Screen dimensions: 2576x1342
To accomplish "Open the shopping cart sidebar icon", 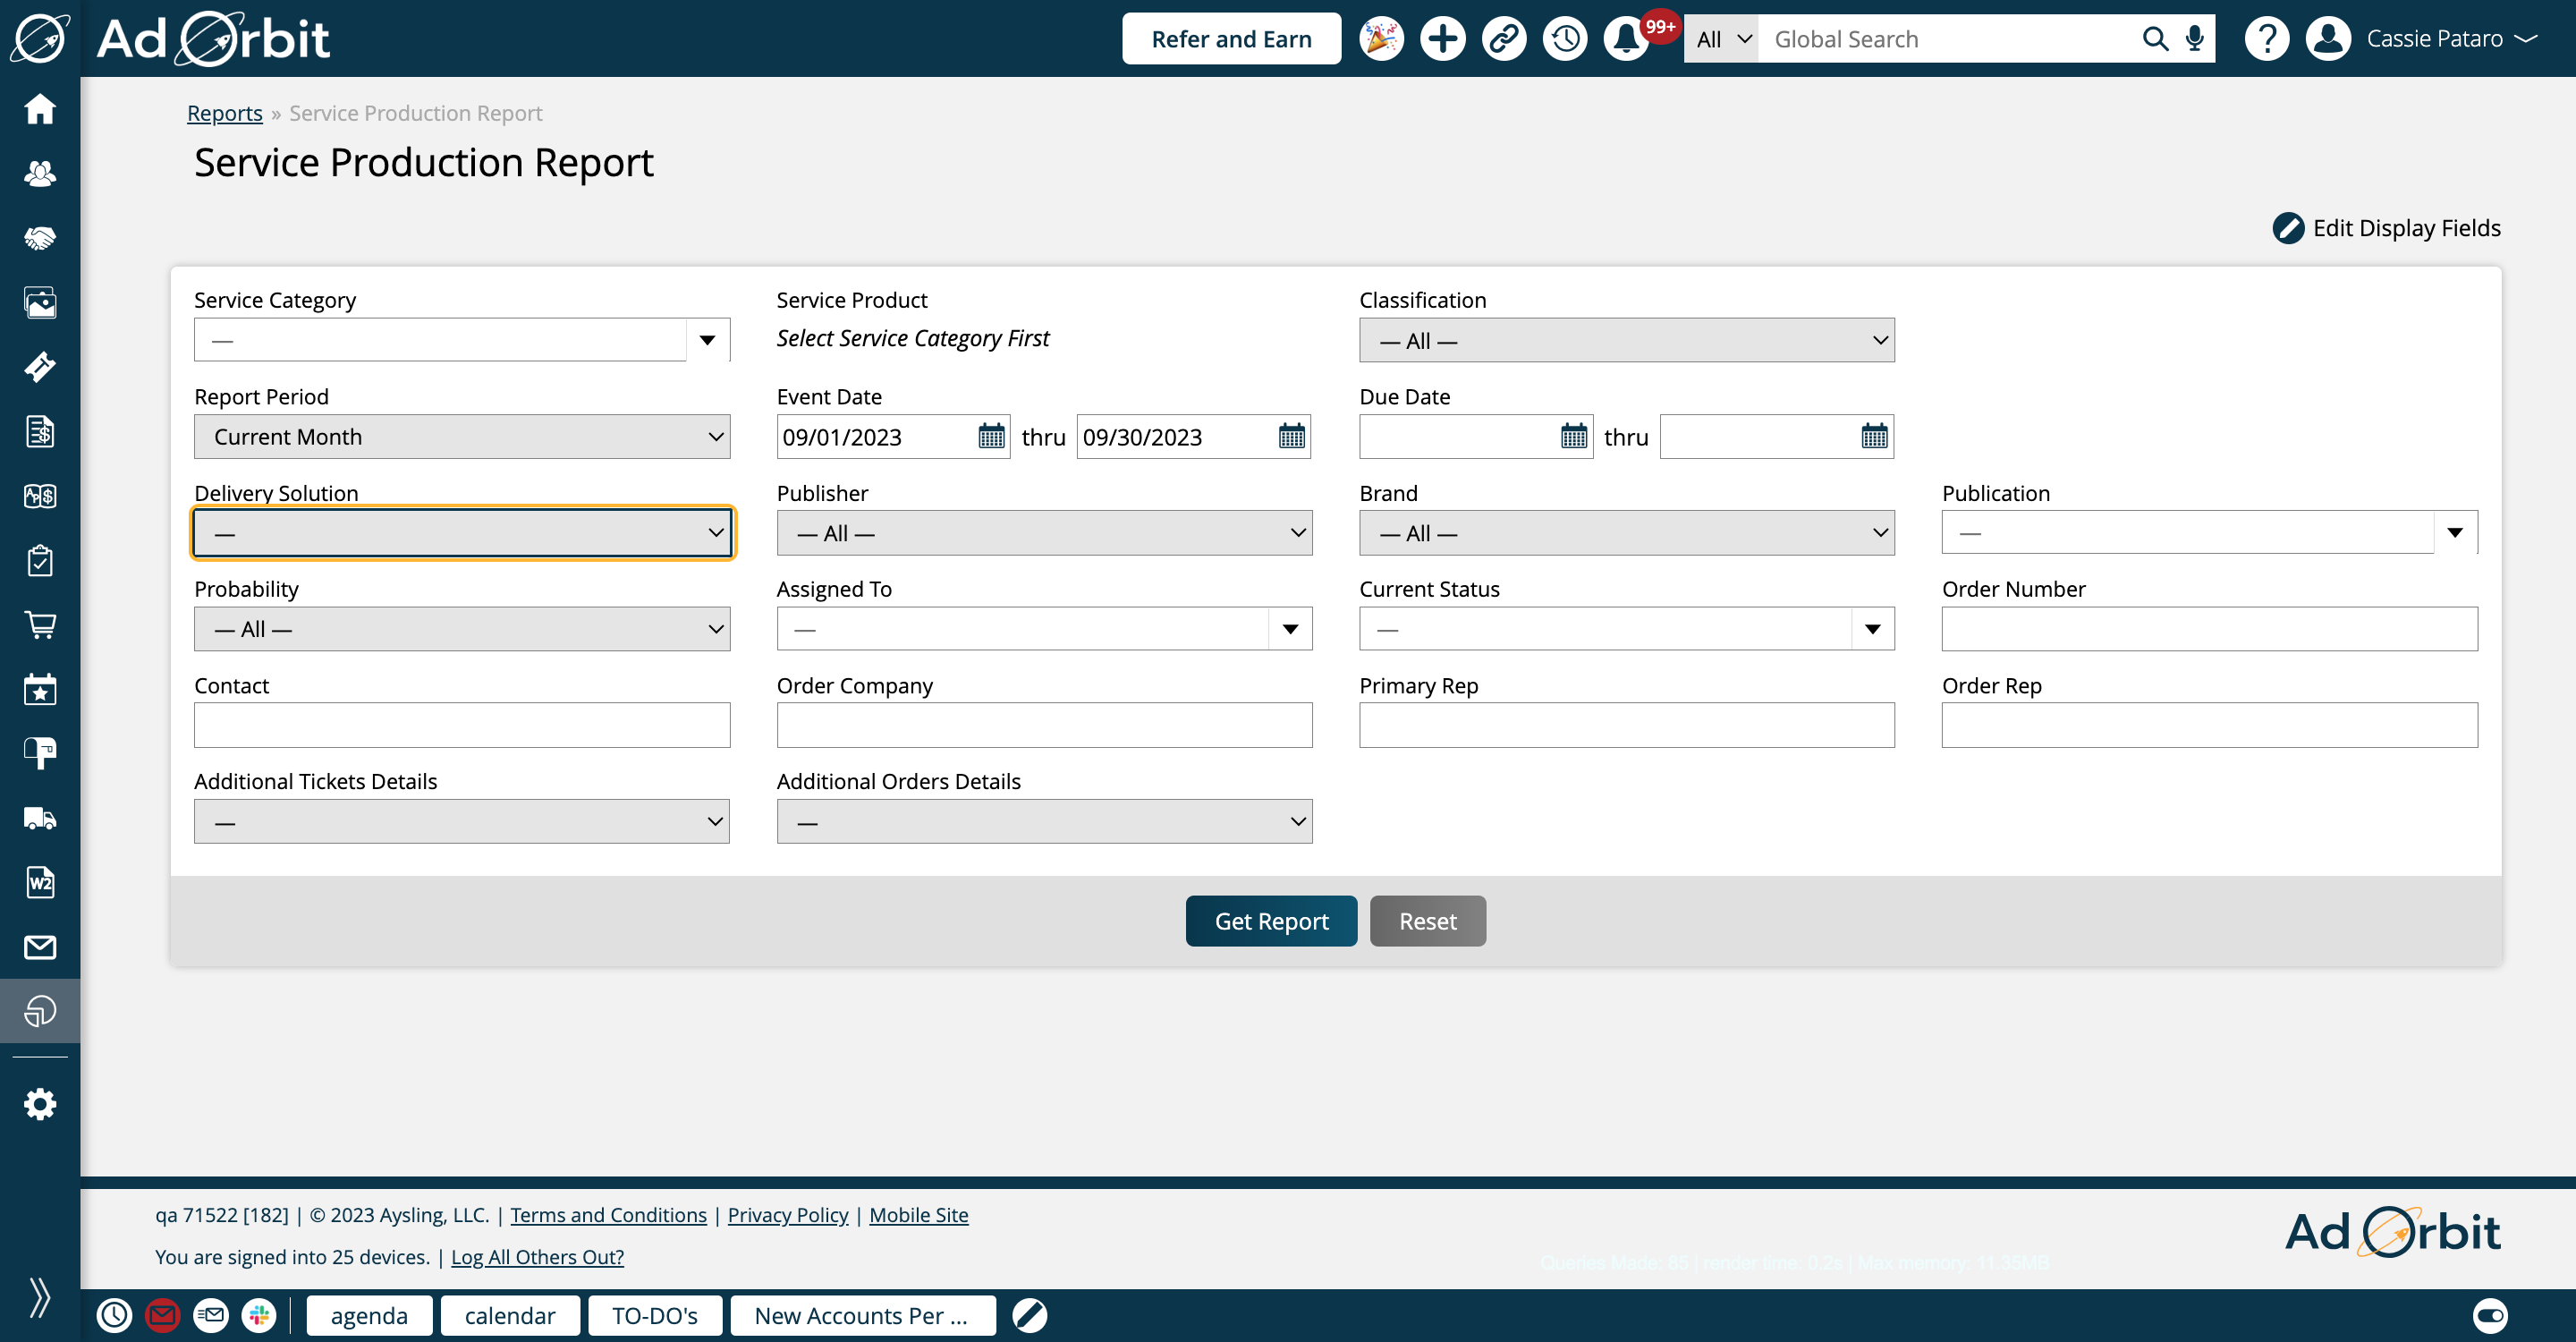I will (40, 625).
